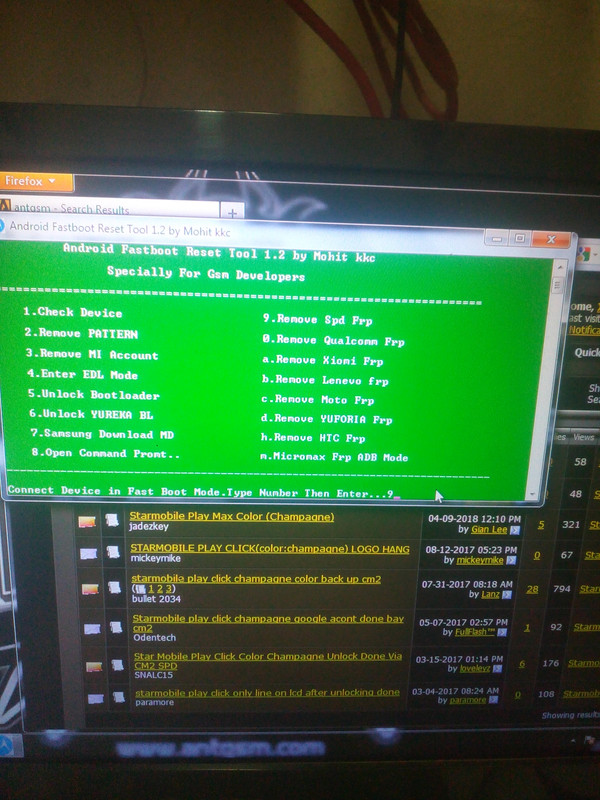Viewport: 600px width, 800px height.
Task: Click thread starter name SNALC15
Action: pos(154,675)
